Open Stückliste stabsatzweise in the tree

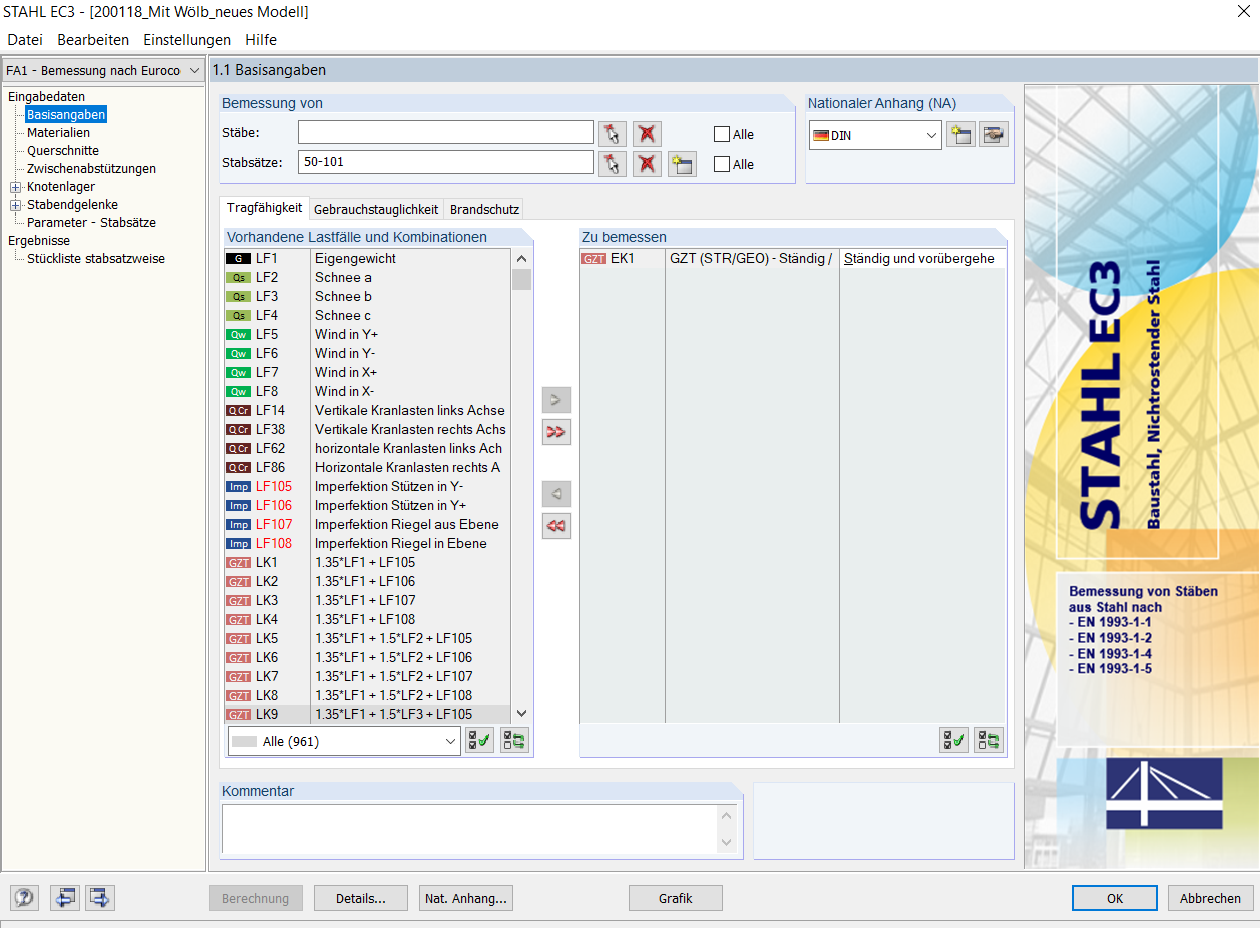[96, 259]
